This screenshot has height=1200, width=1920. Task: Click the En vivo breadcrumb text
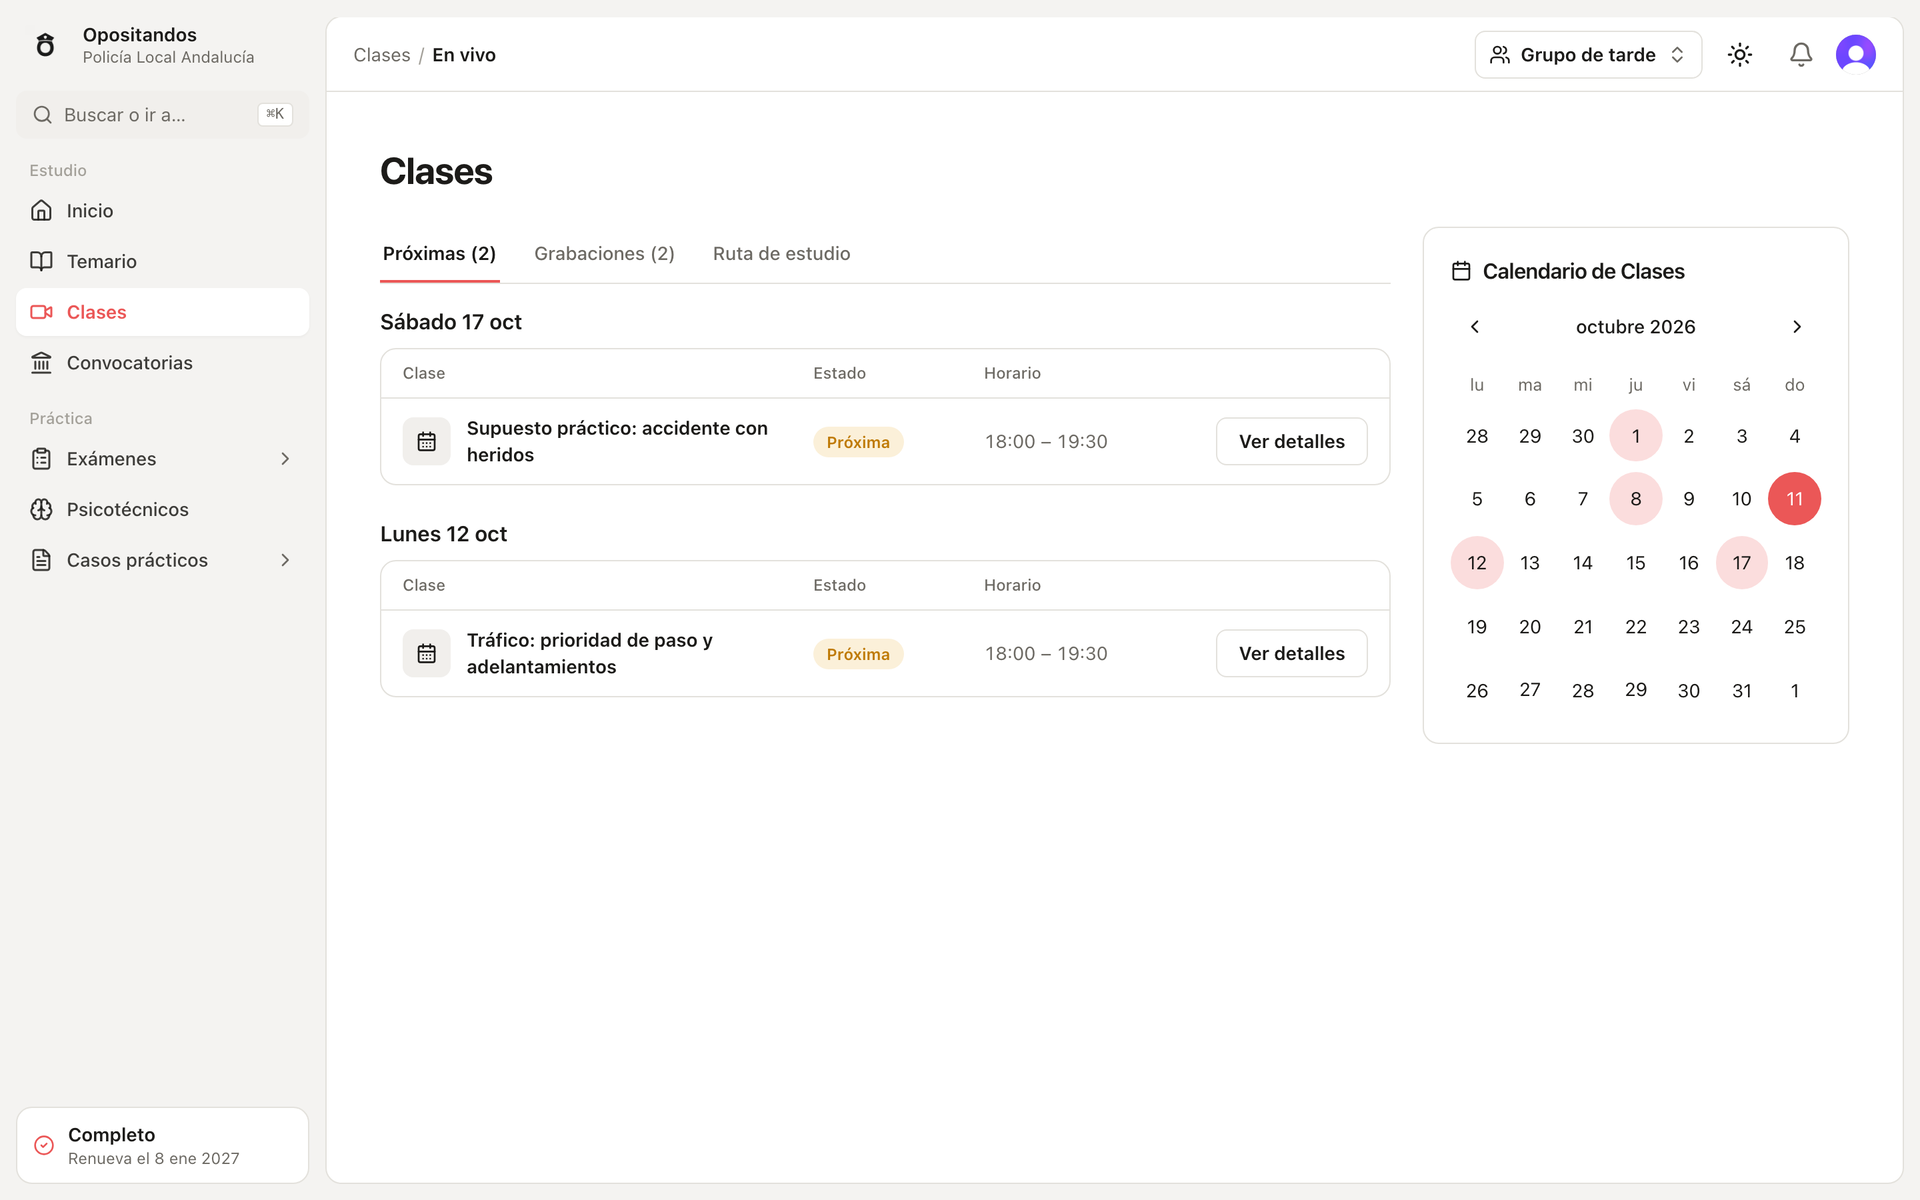[464, 55]
